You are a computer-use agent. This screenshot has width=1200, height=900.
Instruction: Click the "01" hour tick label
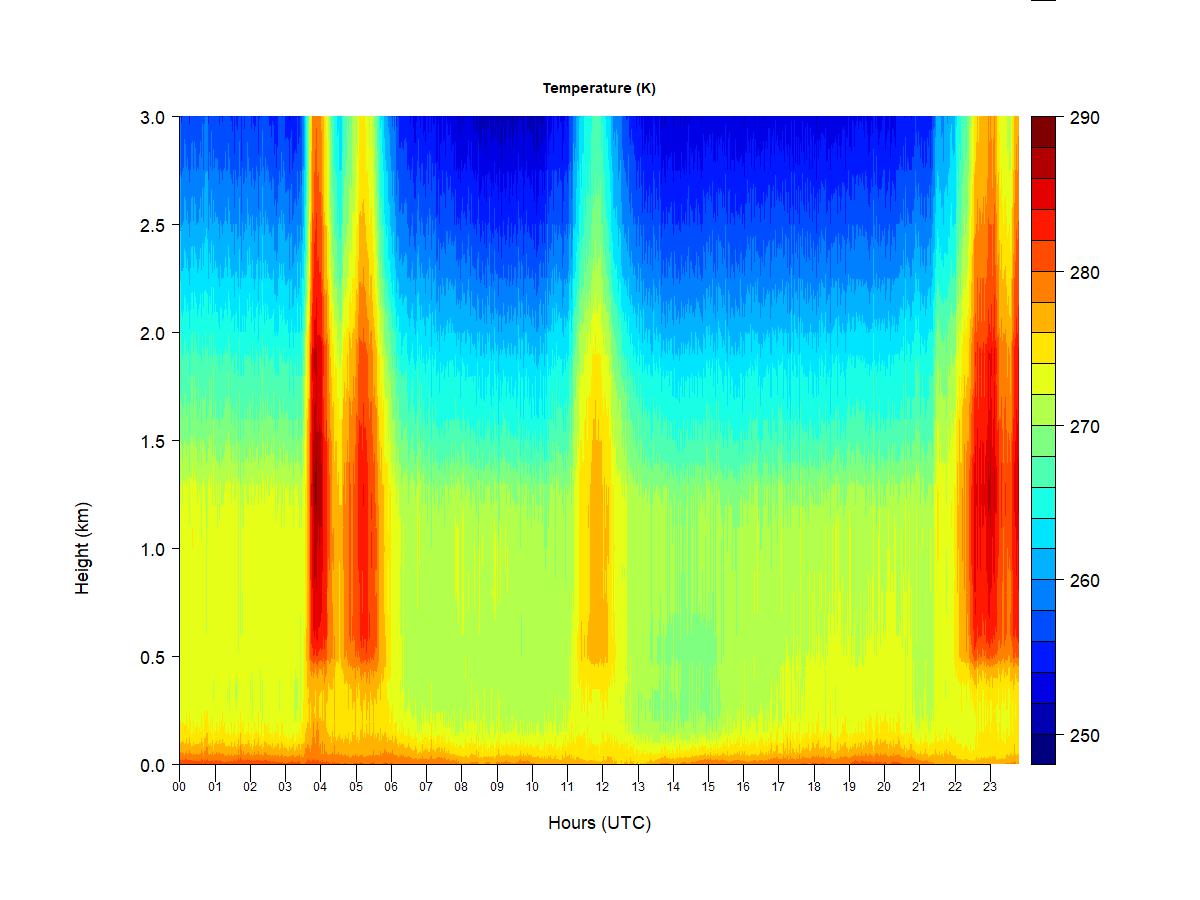[215, 787]
